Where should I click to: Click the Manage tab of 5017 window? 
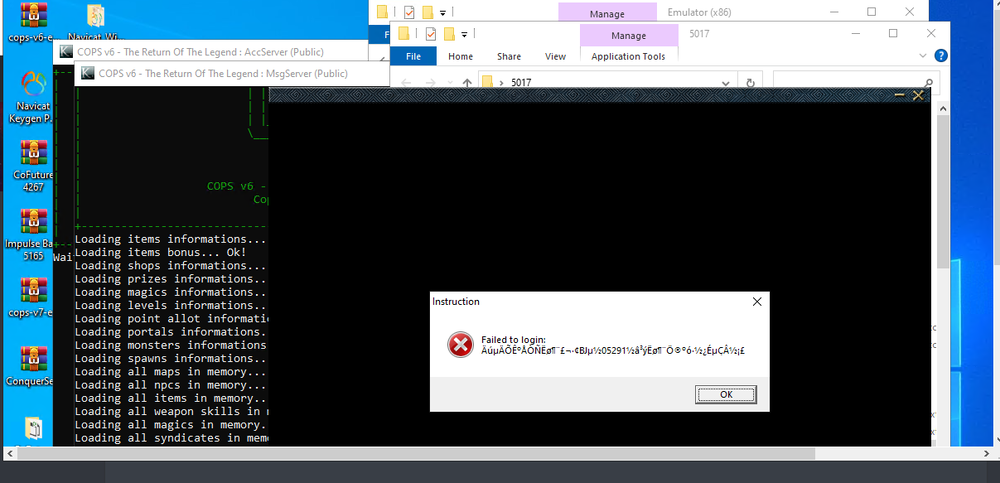[628, 36]
